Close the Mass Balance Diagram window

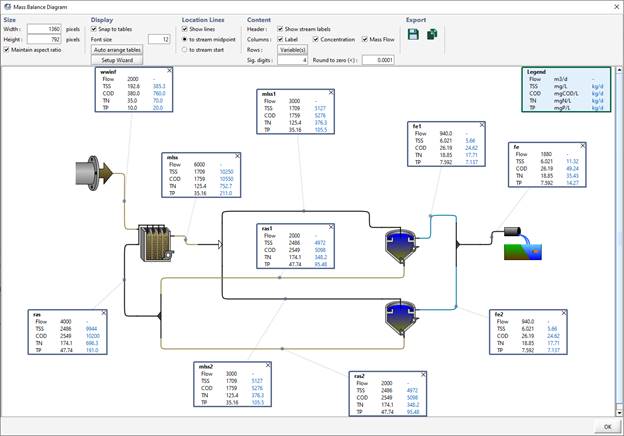[x=616, y=7]
